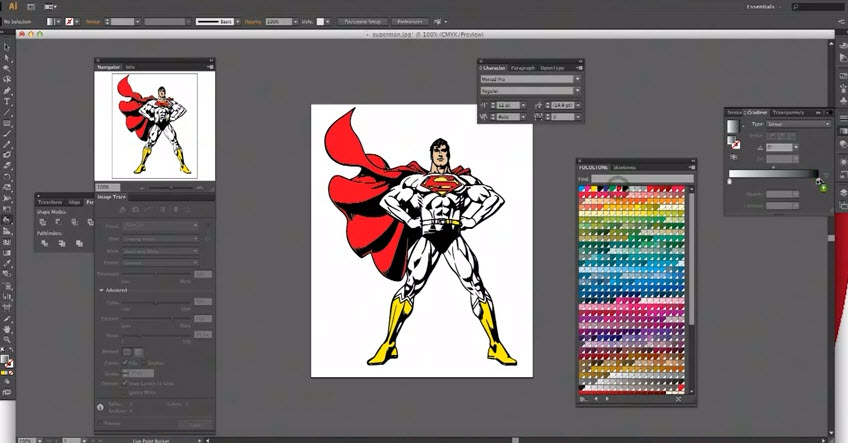Open font size dropdown
This screenshot has width=848, height=443.
(523, 105)
